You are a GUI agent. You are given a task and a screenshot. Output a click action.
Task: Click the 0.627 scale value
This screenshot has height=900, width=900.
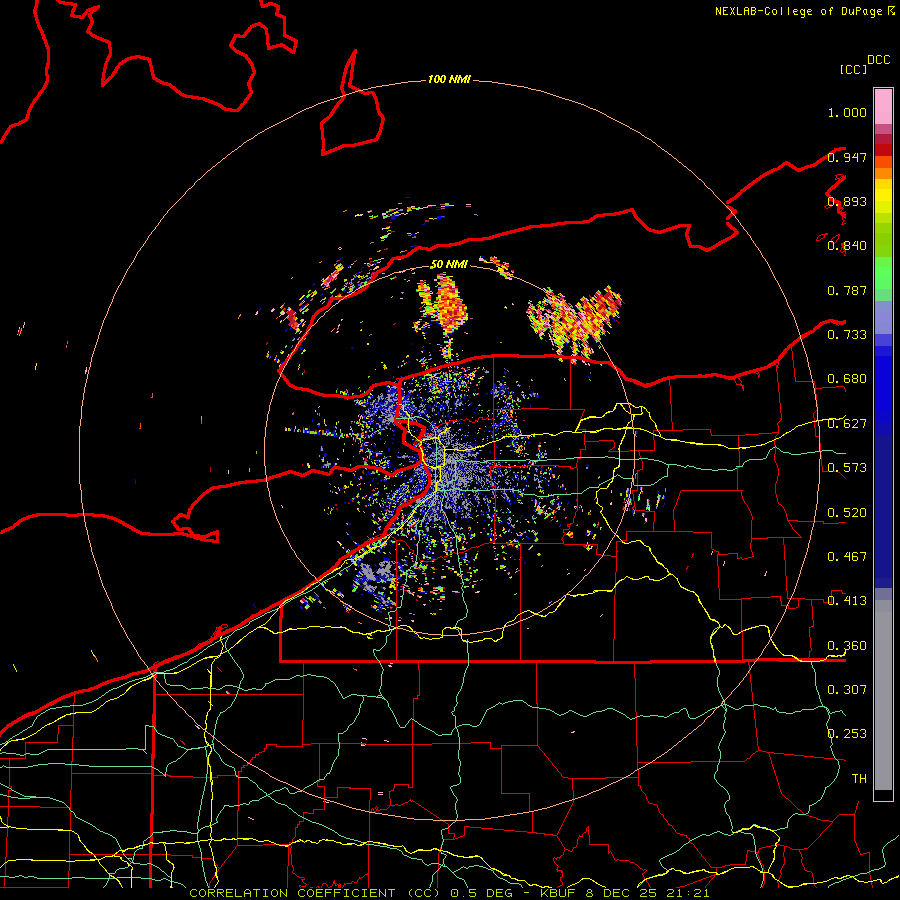(847, 424)
